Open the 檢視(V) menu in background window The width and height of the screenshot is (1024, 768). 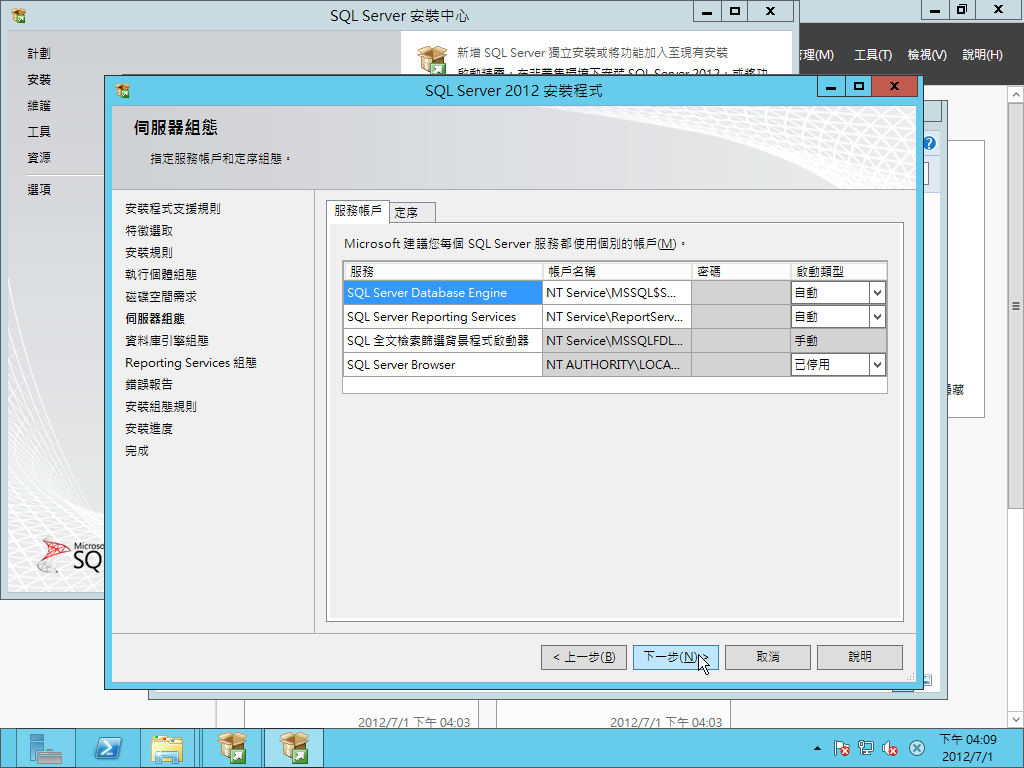point(927,55)
